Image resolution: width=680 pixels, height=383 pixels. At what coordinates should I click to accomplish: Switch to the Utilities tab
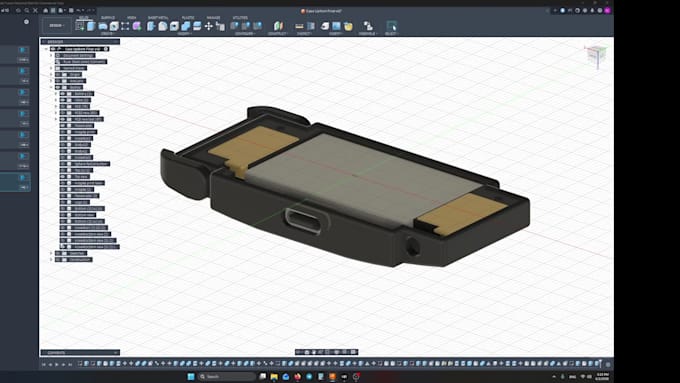pyautogui.click(x=240, y=18)
